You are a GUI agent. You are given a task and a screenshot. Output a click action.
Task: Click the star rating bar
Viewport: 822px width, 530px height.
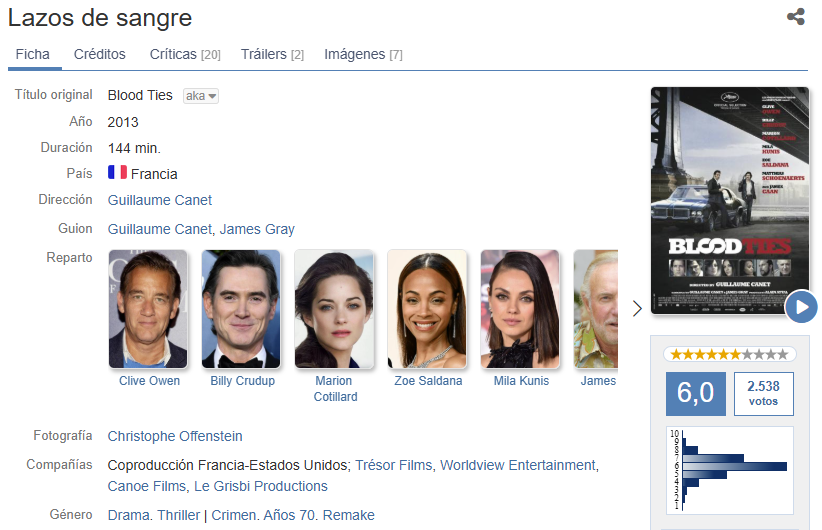click(730, 354)
